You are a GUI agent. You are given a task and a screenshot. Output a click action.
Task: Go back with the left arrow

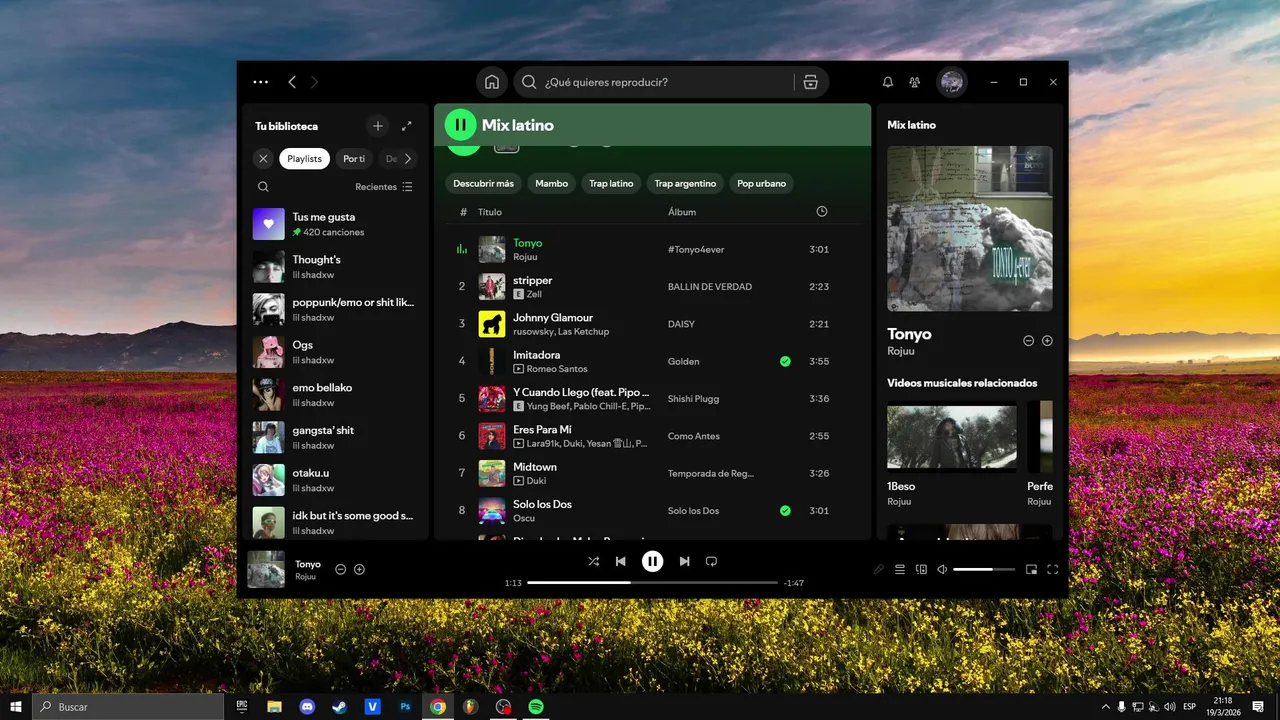coord(292,82)
